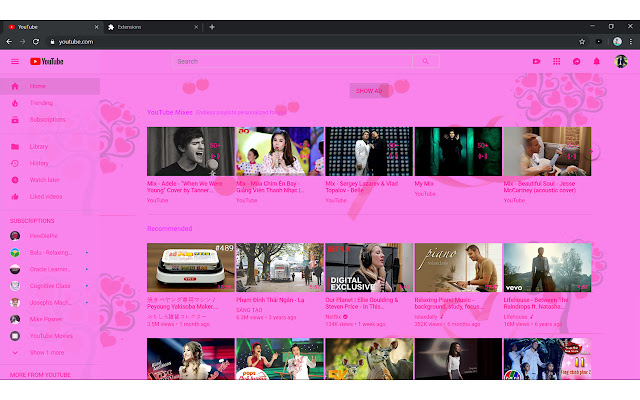Open Watch later in sidebar
This screenshot has height=400, width=640.
(x=44, y=180)
